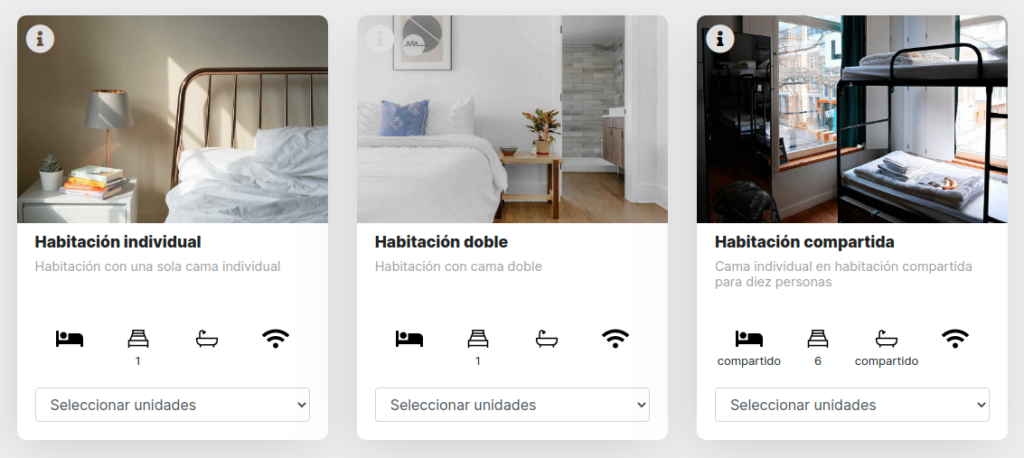Click the bunk bed photo of Habitación compartida
The image size is (1024, 458).
pyautogui.click(x=852, y=119)
